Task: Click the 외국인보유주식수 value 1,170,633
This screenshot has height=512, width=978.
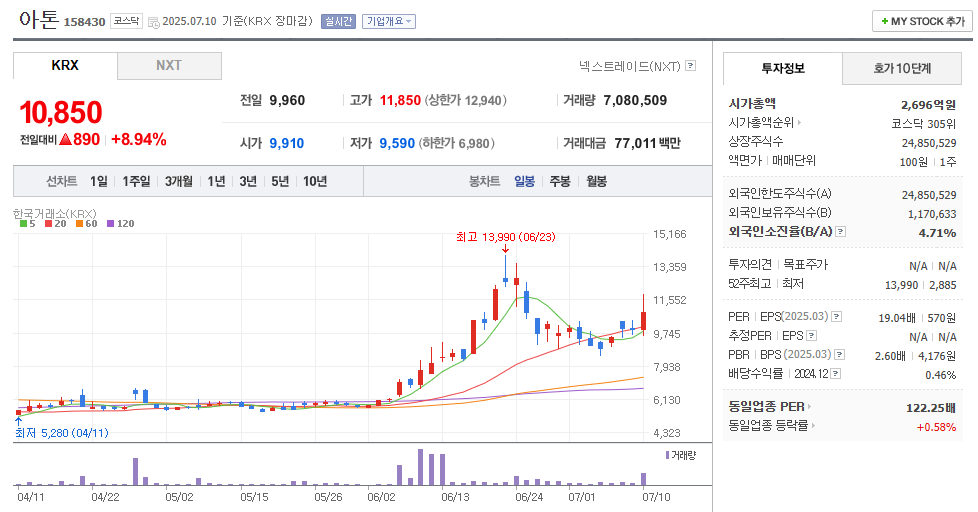Action: pyautogui.click(x=932, y=214)
